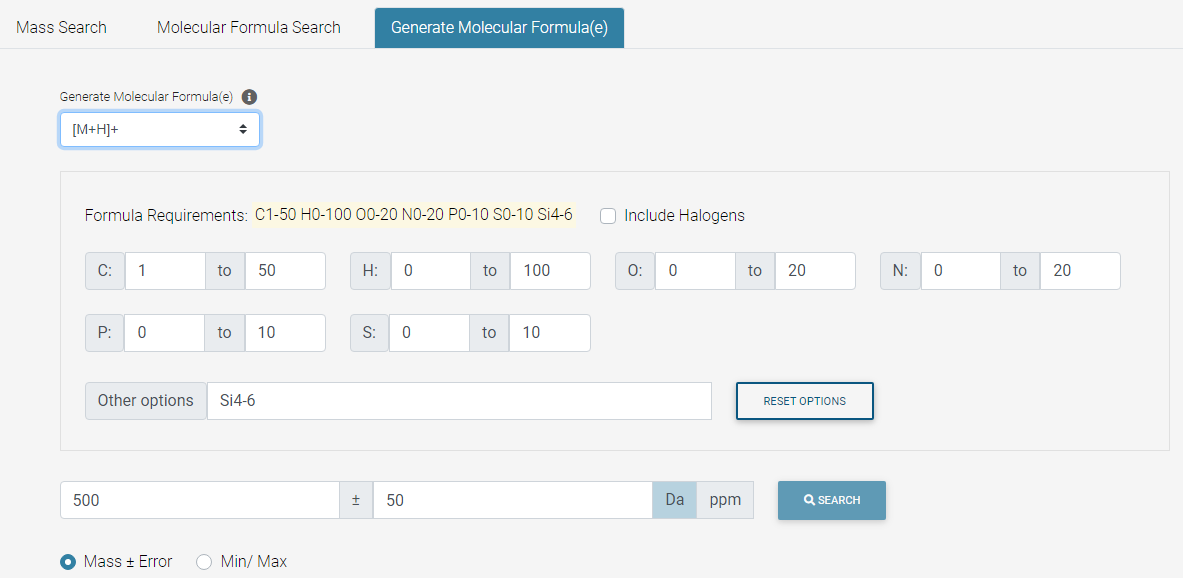Click the mass value field containing 500

point(200,500)
